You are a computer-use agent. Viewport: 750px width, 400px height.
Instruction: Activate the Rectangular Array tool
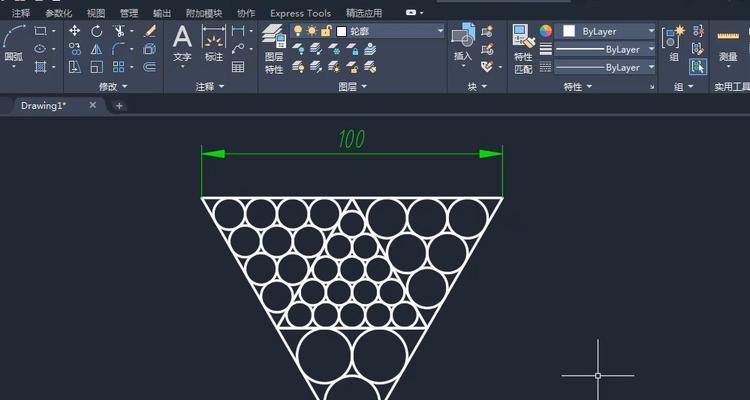coord(119,67)
